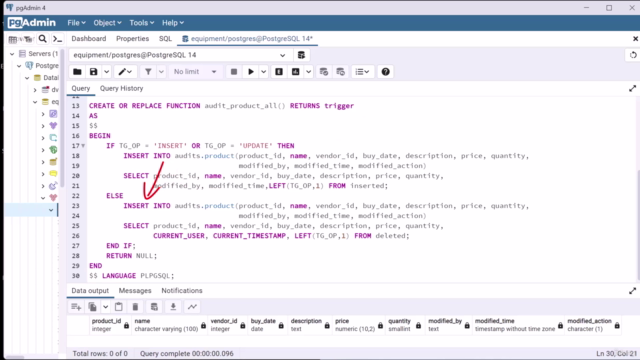
Task: Close the query tool panel with X
Action: pyautogui.click(x=635, y=39)
